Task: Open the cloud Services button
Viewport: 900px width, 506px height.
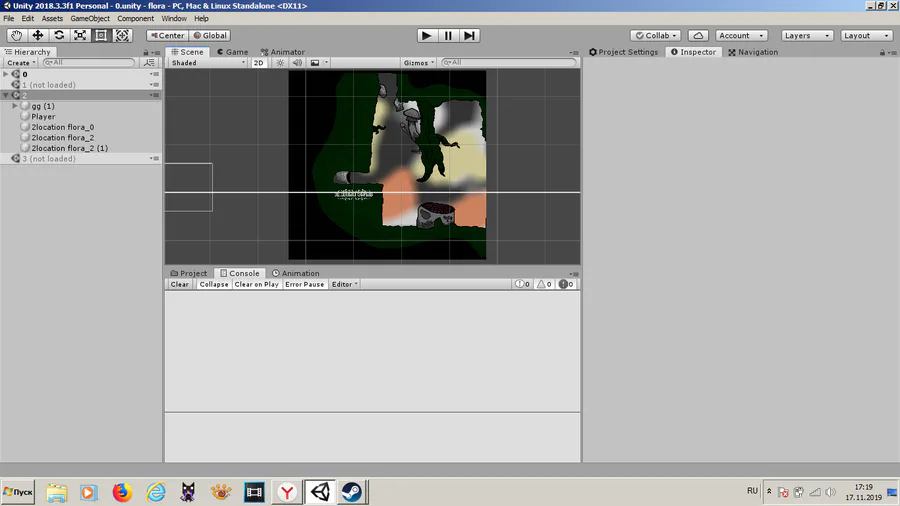Action: click(698, 36)
